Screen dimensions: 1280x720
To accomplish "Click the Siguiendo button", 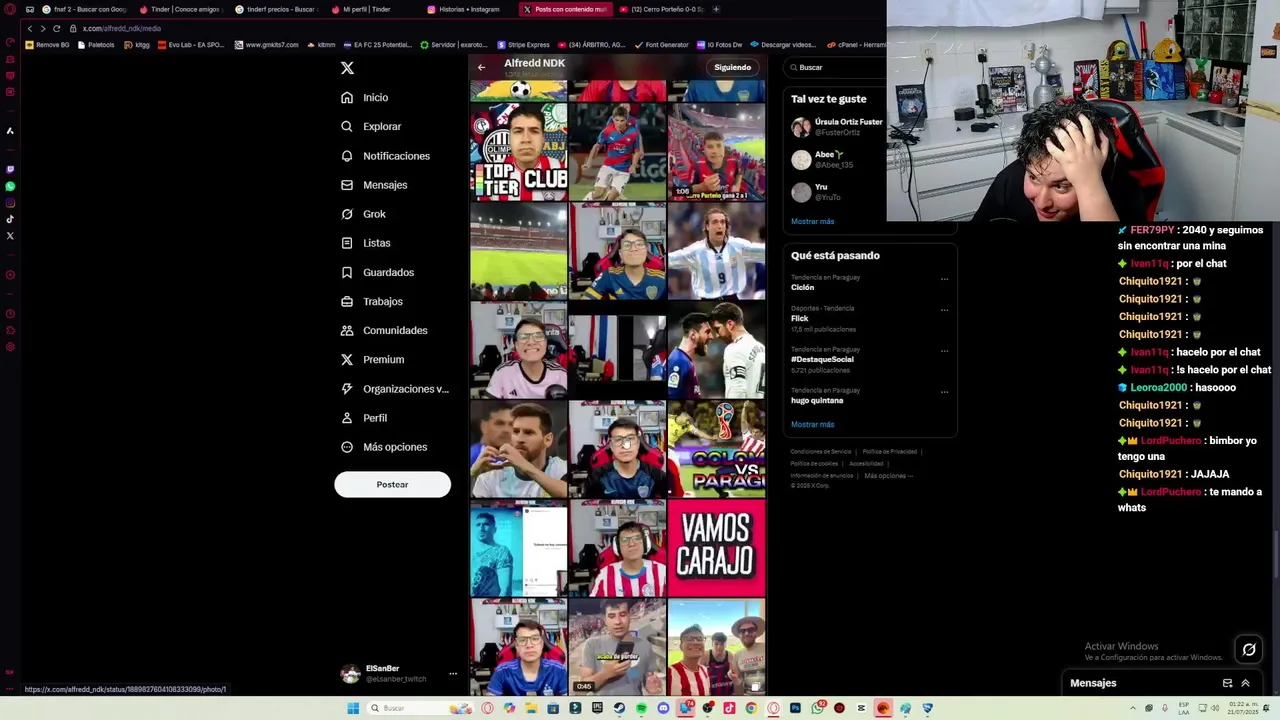I will pyautogui.click(x=732, y=67).
